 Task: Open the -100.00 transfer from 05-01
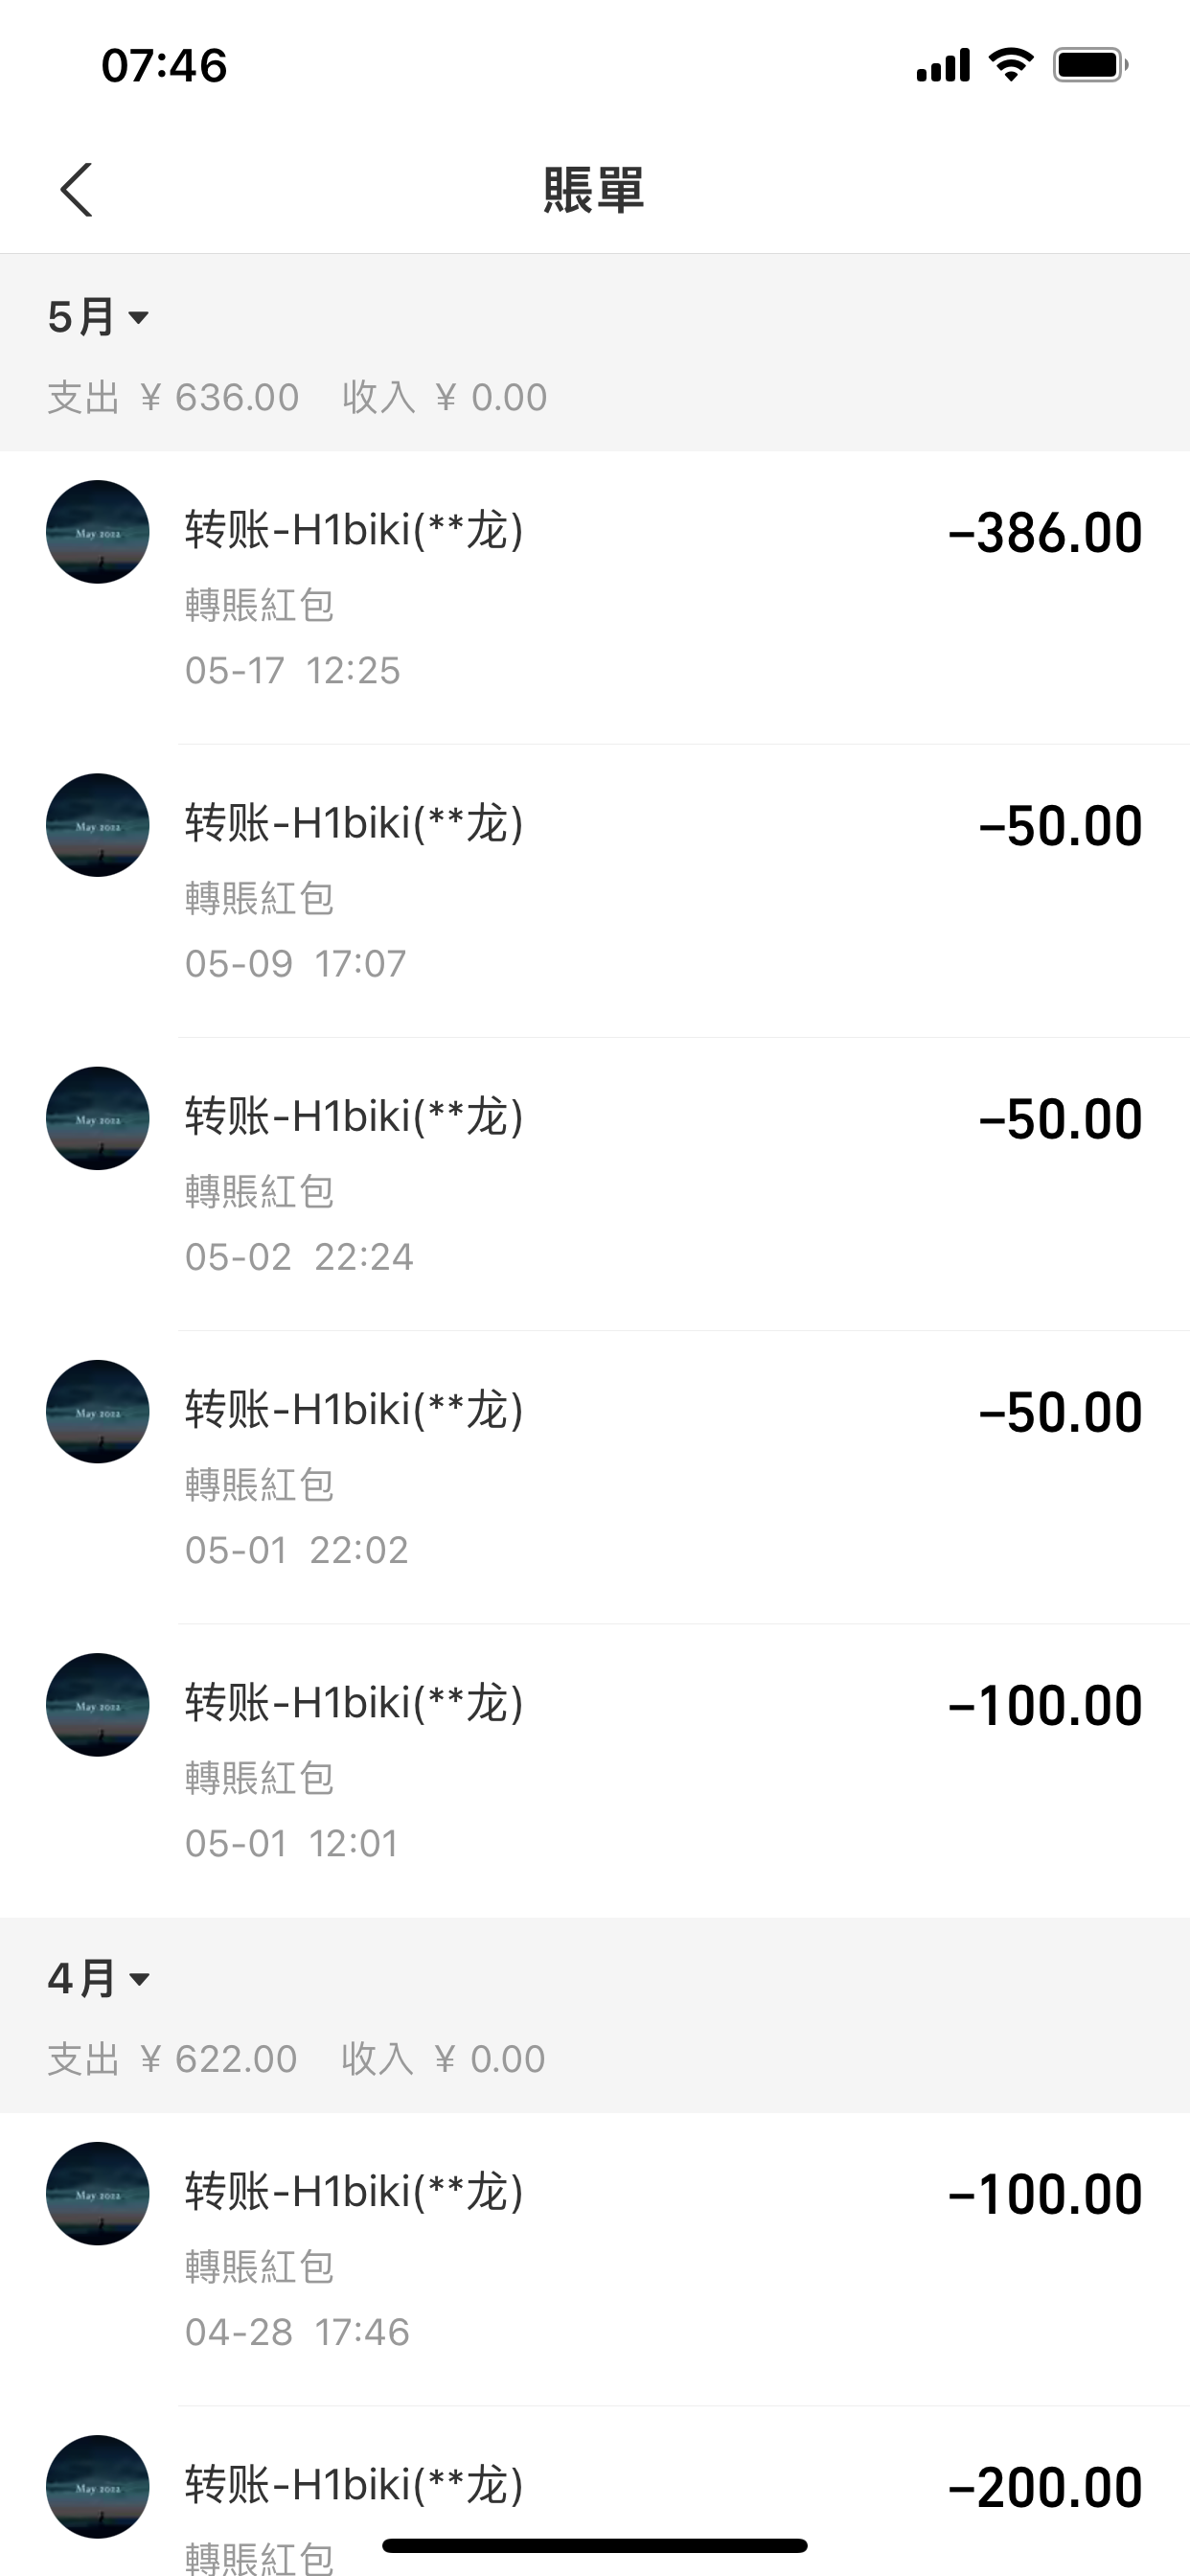pyautogui.click(x=595, y=1770)
